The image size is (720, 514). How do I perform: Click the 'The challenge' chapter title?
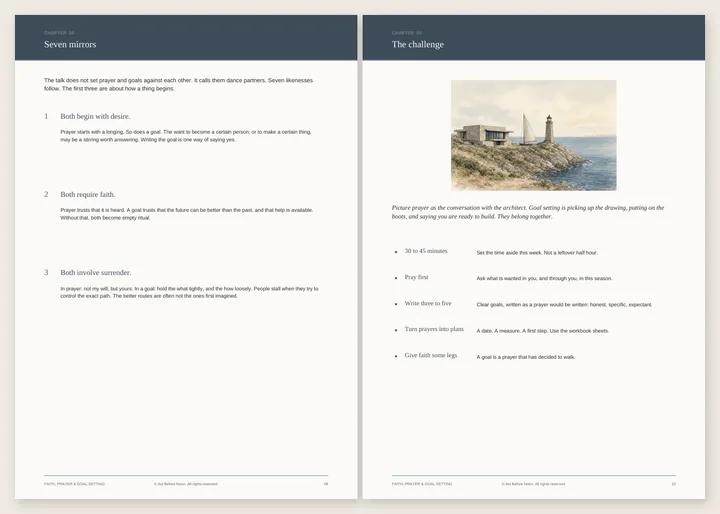pyautogui.click(x=418, y=45)
